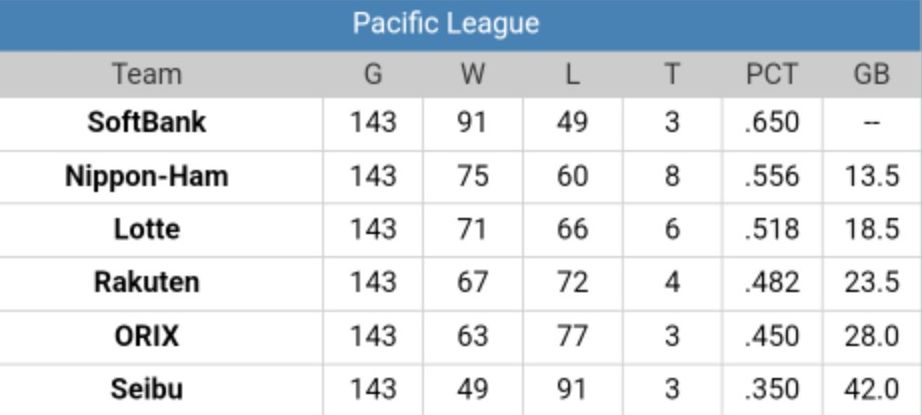
Task: Click the Team column header
Action: (x=147, y=74)
